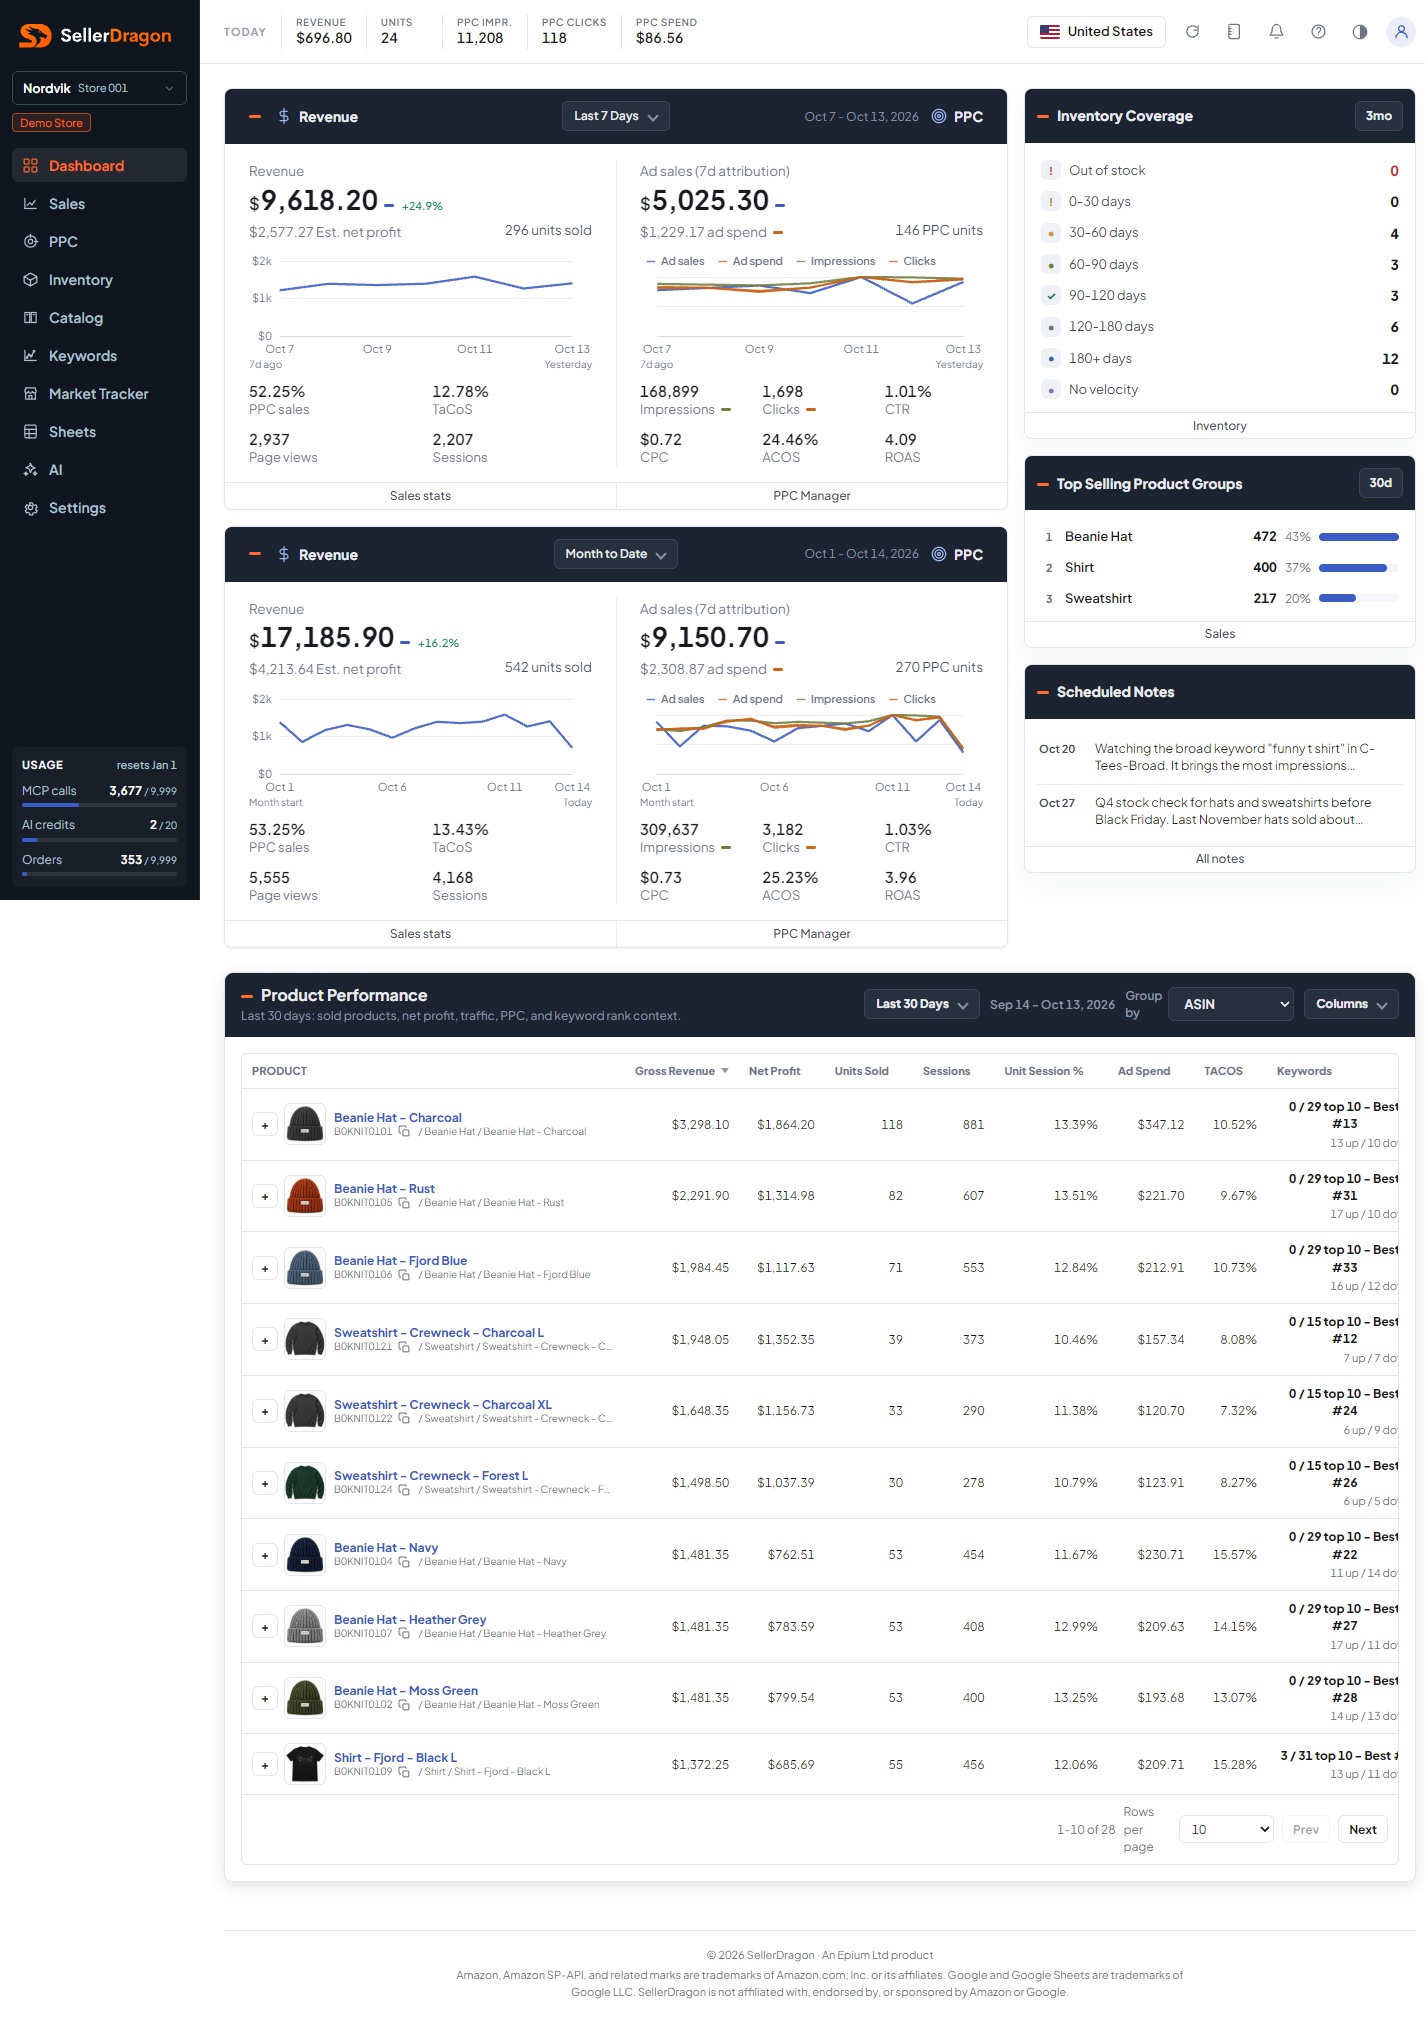The height and width of the screenshot is (2043, 1425).
Task: Go to the Next page of products
Action: [x=1362, y=1829]
